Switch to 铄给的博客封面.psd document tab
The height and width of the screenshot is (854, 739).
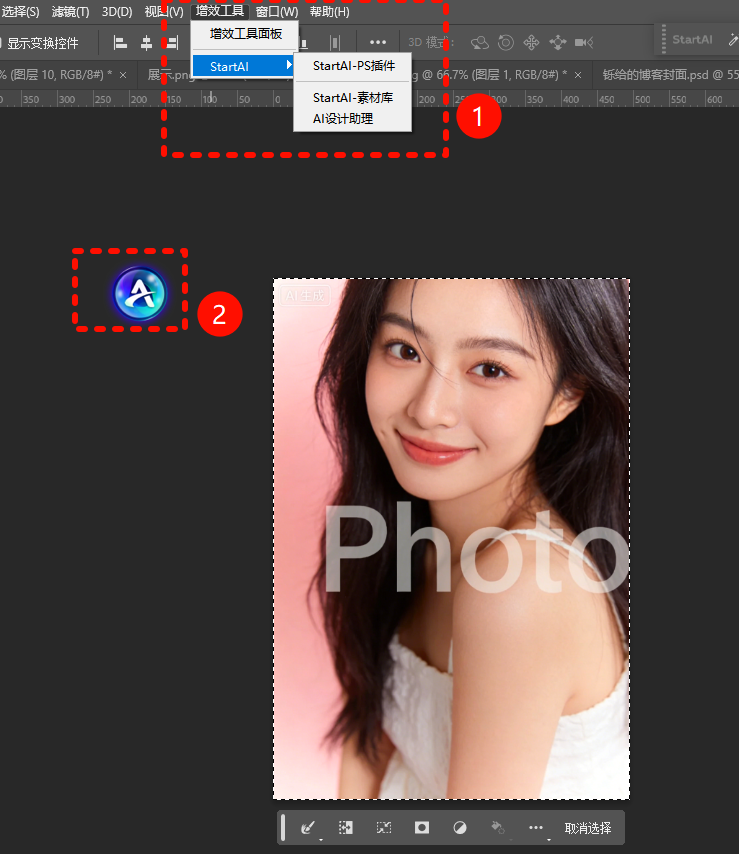pos(662,74)
